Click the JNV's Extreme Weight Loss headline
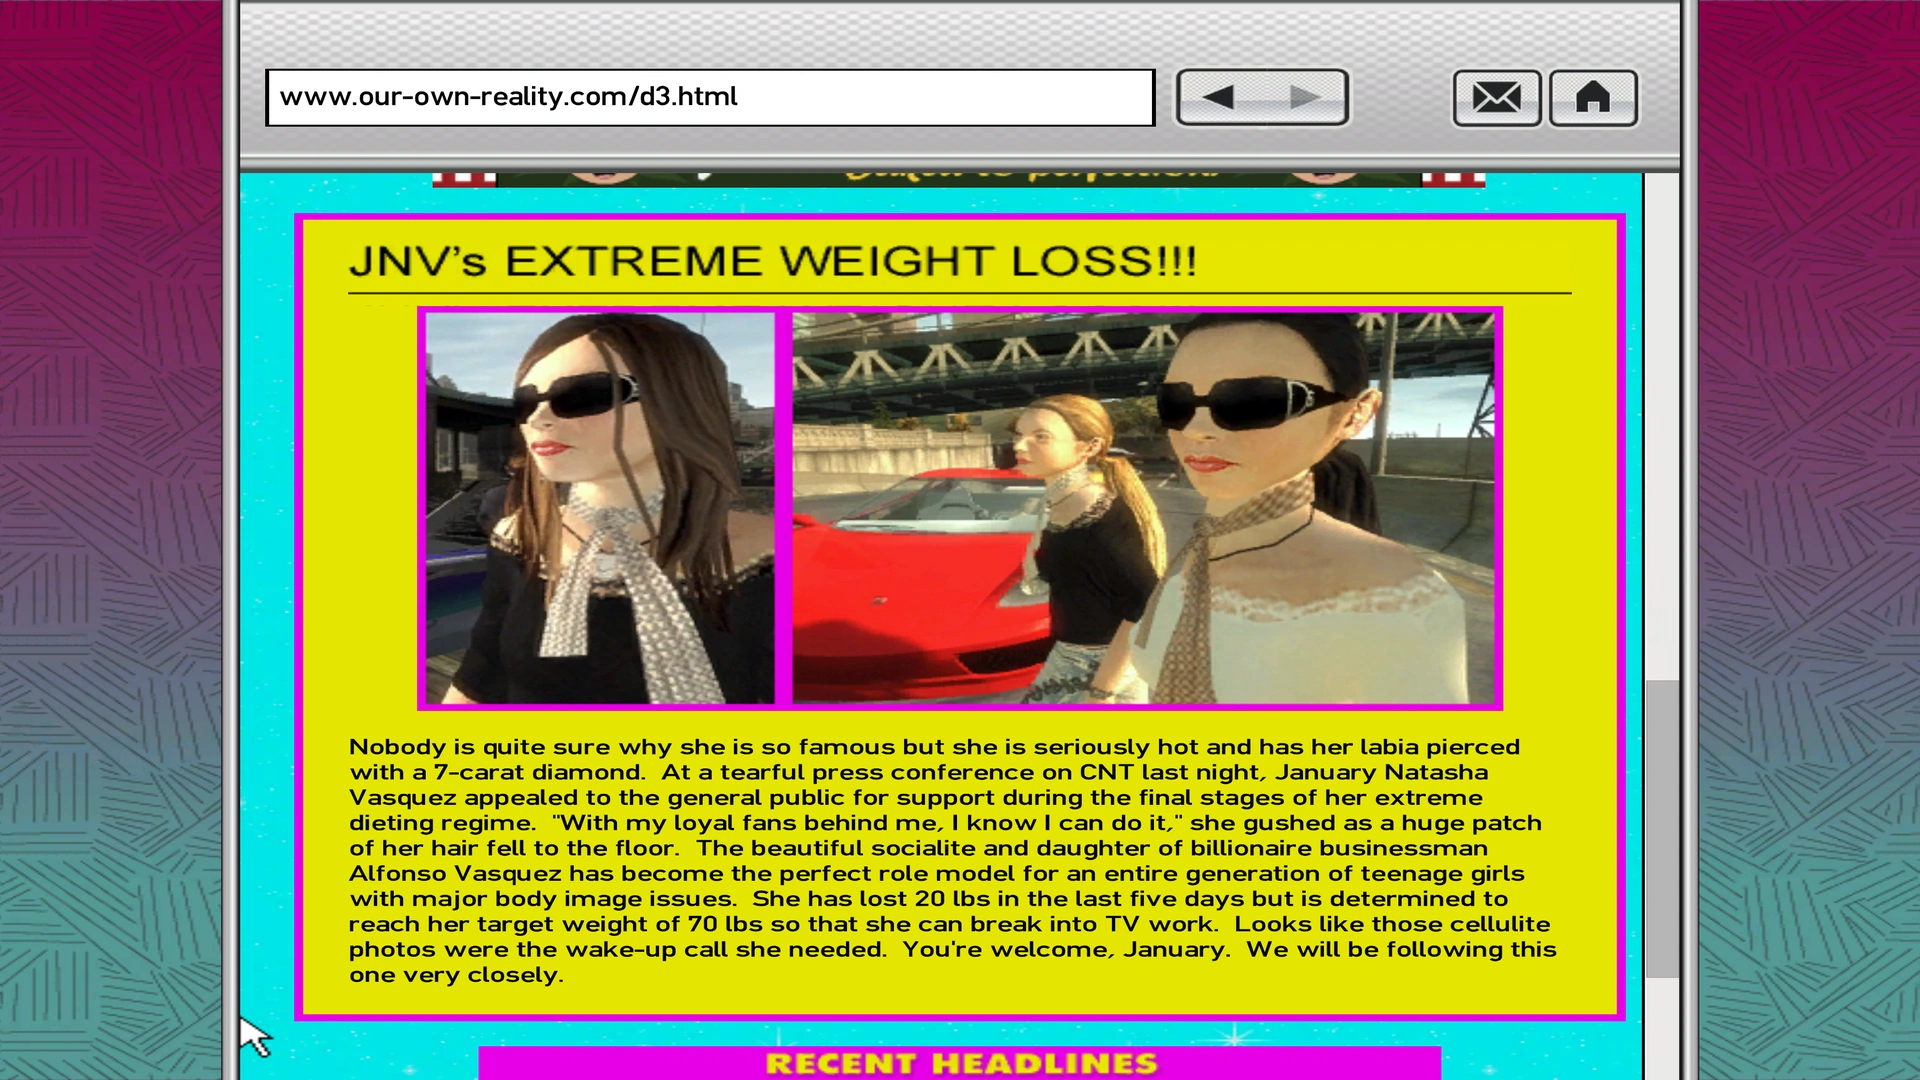Image resolution: width=1920 pixels, height=1080 pixels. point(772,262)
